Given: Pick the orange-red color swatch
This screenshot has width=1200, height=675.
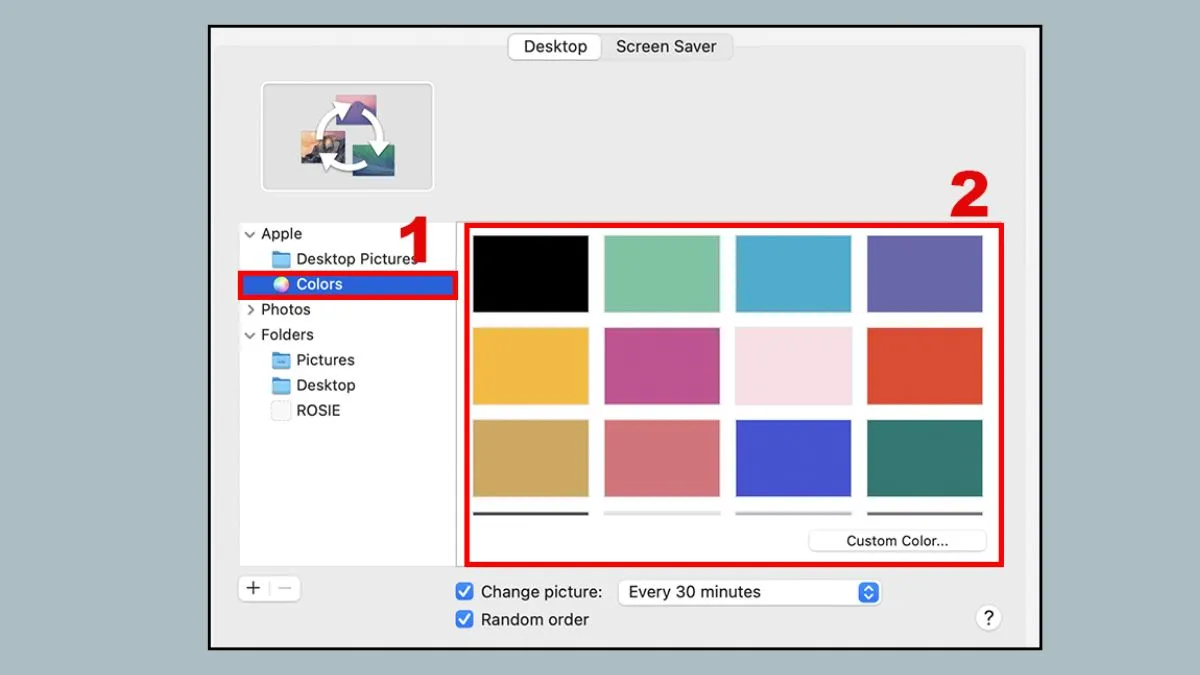Looking at the screenshot, I should pos(924,366).
